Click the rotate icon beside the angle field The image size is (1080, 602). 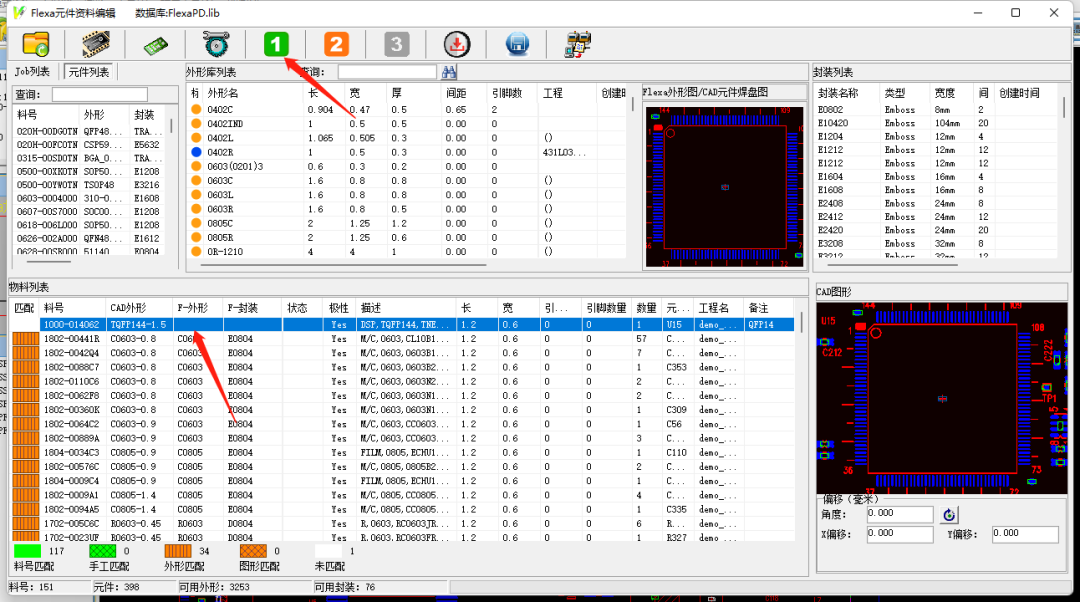click(949, 515)
